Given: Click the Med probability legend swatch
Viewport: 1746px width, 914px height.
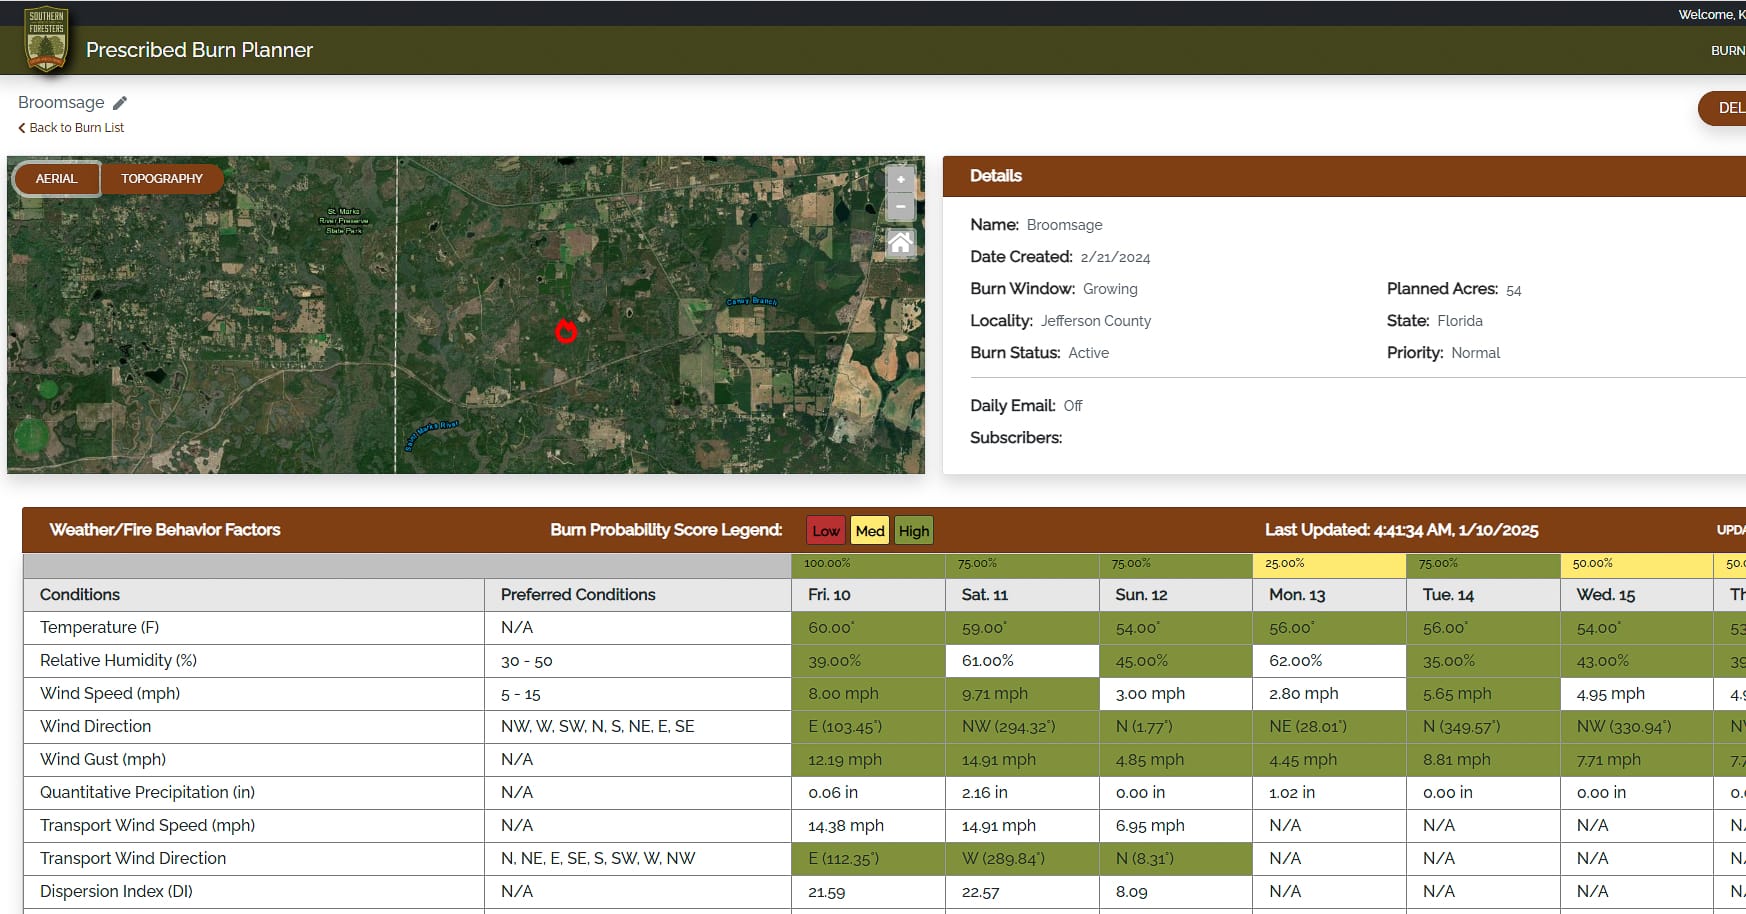Looking at the screenshot, I should pyautogui.click(x=870, y=531).
